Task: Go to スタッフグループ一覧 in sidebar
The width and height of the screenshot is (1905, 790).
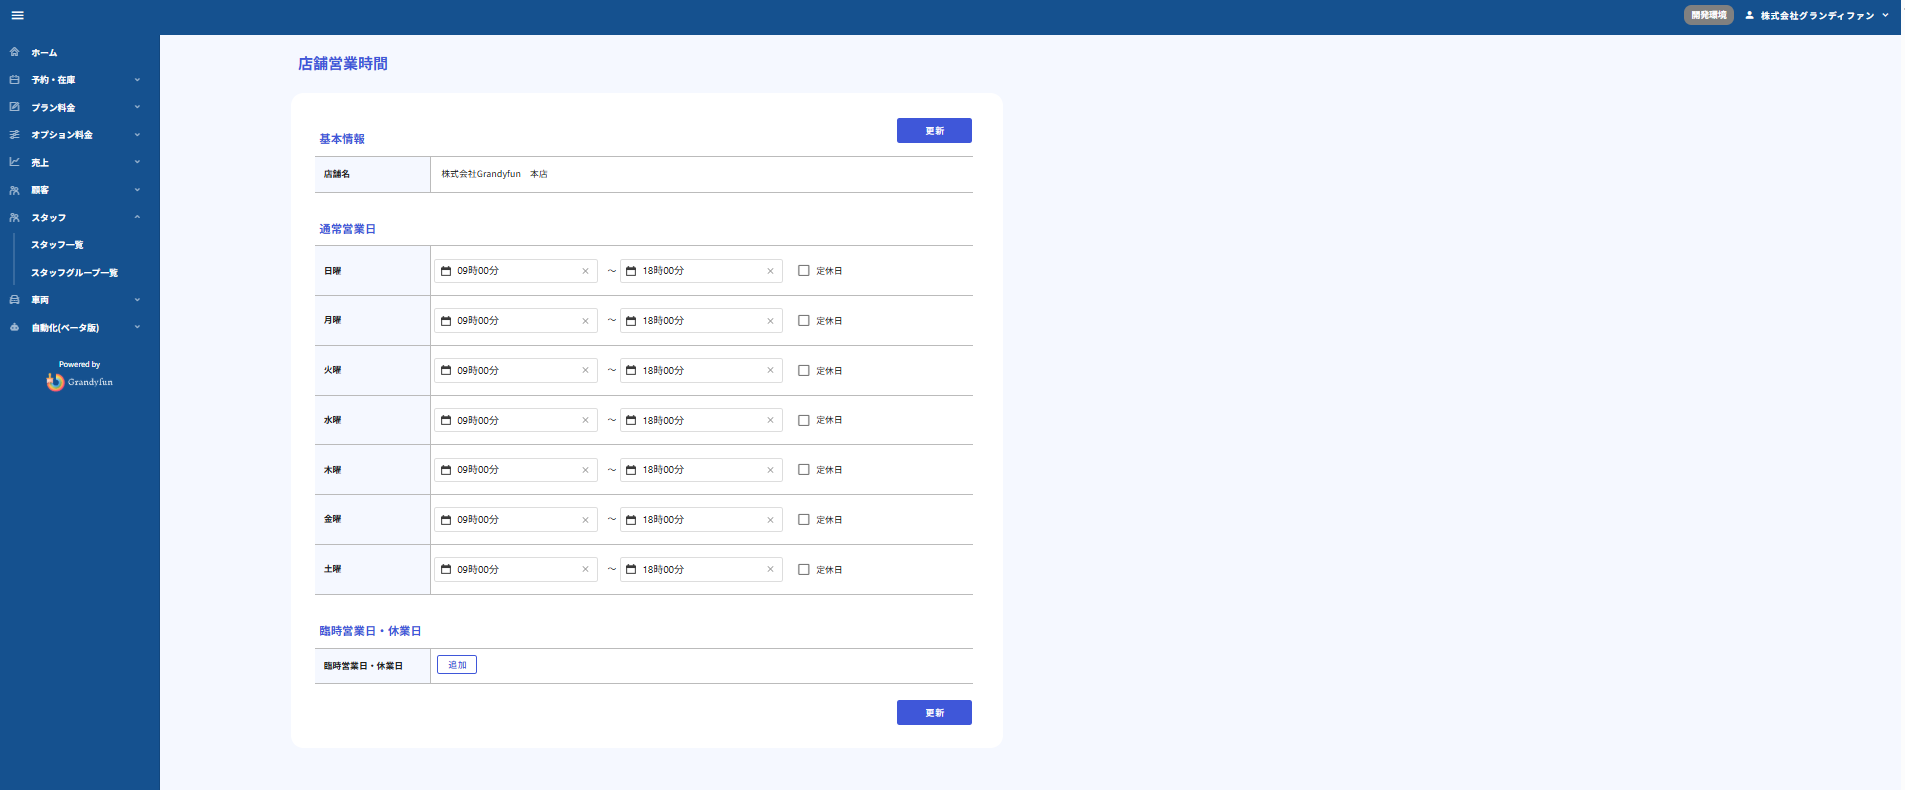Action: point(74,273)
